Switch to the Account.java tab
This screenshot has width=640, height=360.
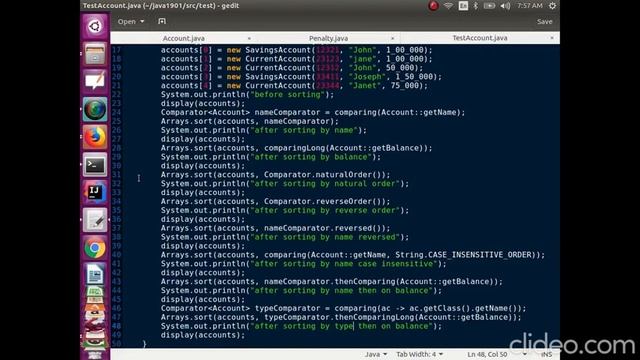pyautogui.click(x=183, y=38)
